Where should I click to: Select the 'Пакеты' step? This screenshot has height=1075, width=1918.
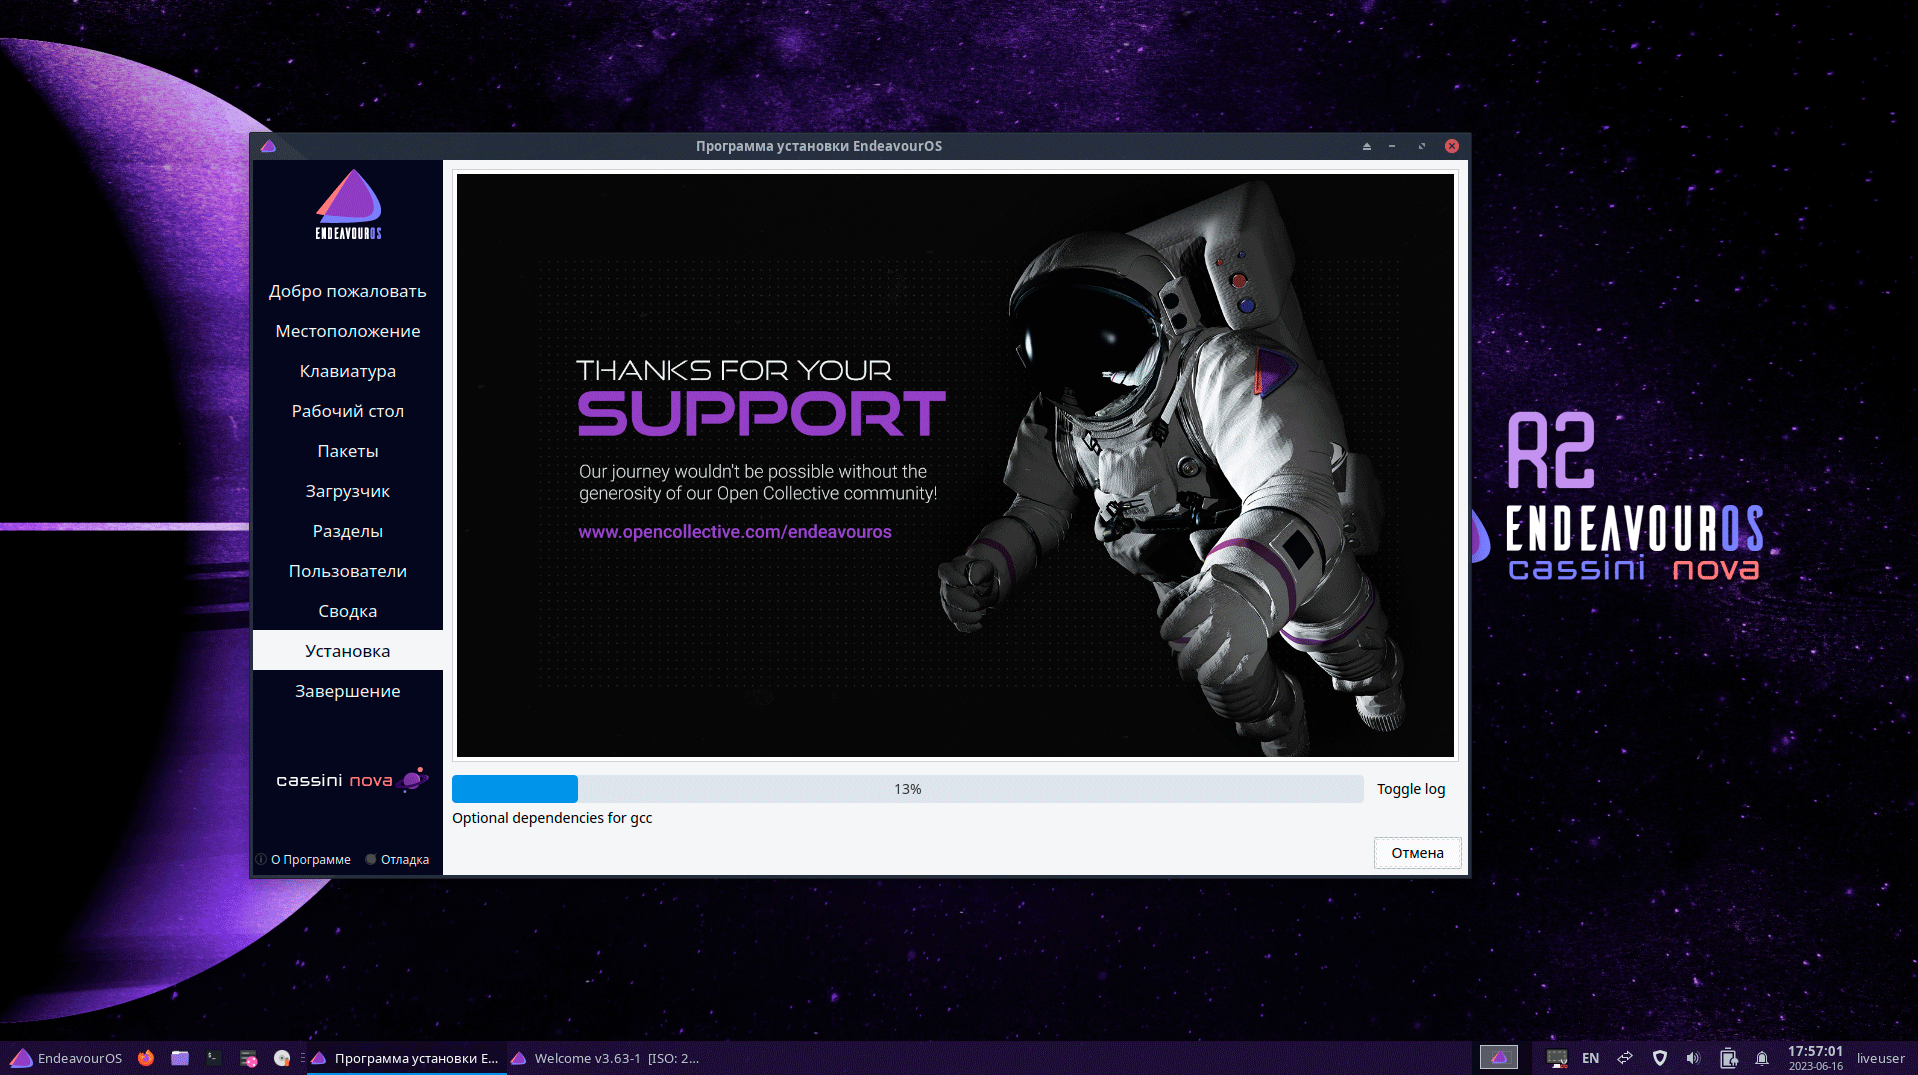[348, 451]
